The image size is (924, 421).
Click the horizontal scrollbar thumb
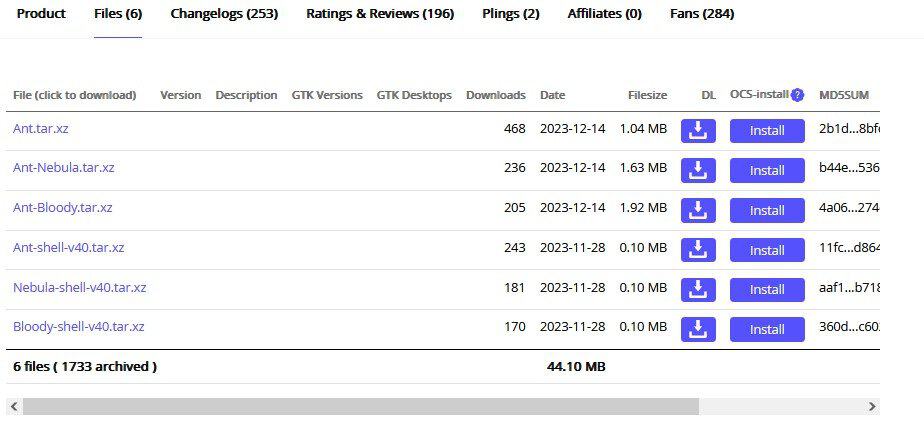coord(360,407)
